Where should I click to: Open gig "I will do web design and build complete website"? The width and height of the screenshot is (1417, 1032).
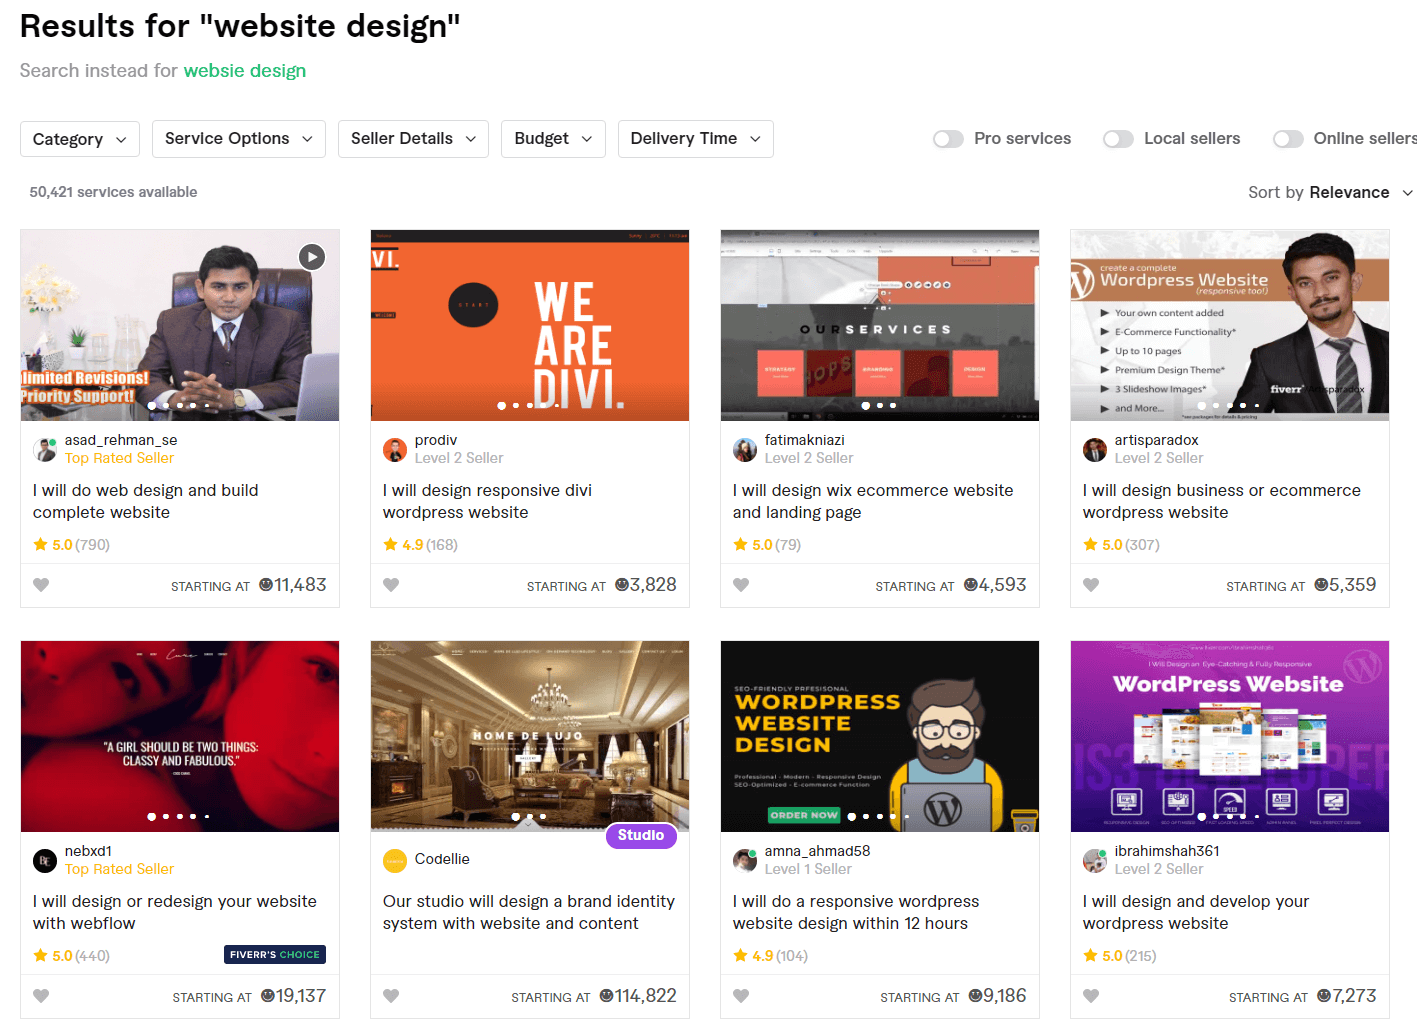146,501
